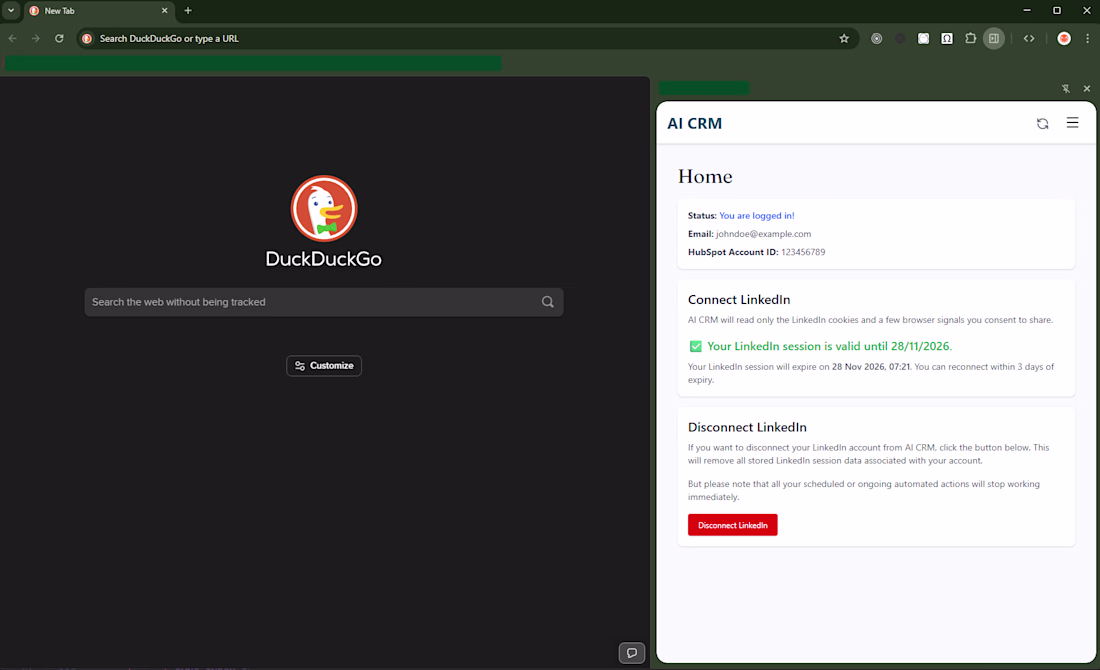The width and height of the screenshot is (1100, 670).
Task: Open a new tab with plus button
Action: (x=187, y=11)
